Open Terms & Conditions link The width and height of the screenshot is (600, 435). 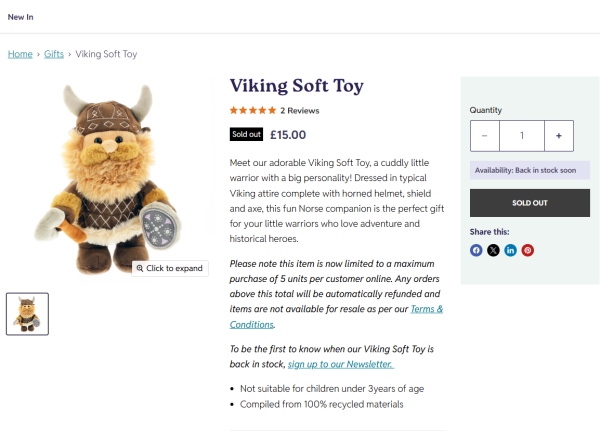336,317
